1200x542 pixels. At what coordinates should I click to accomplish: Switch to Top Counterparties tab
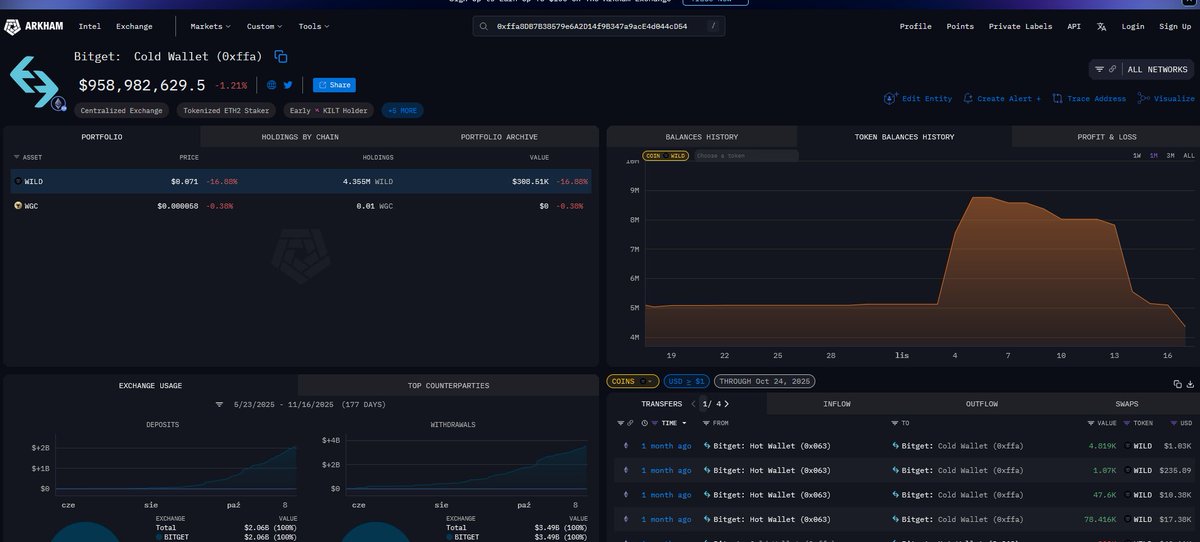tap(448, 385)
